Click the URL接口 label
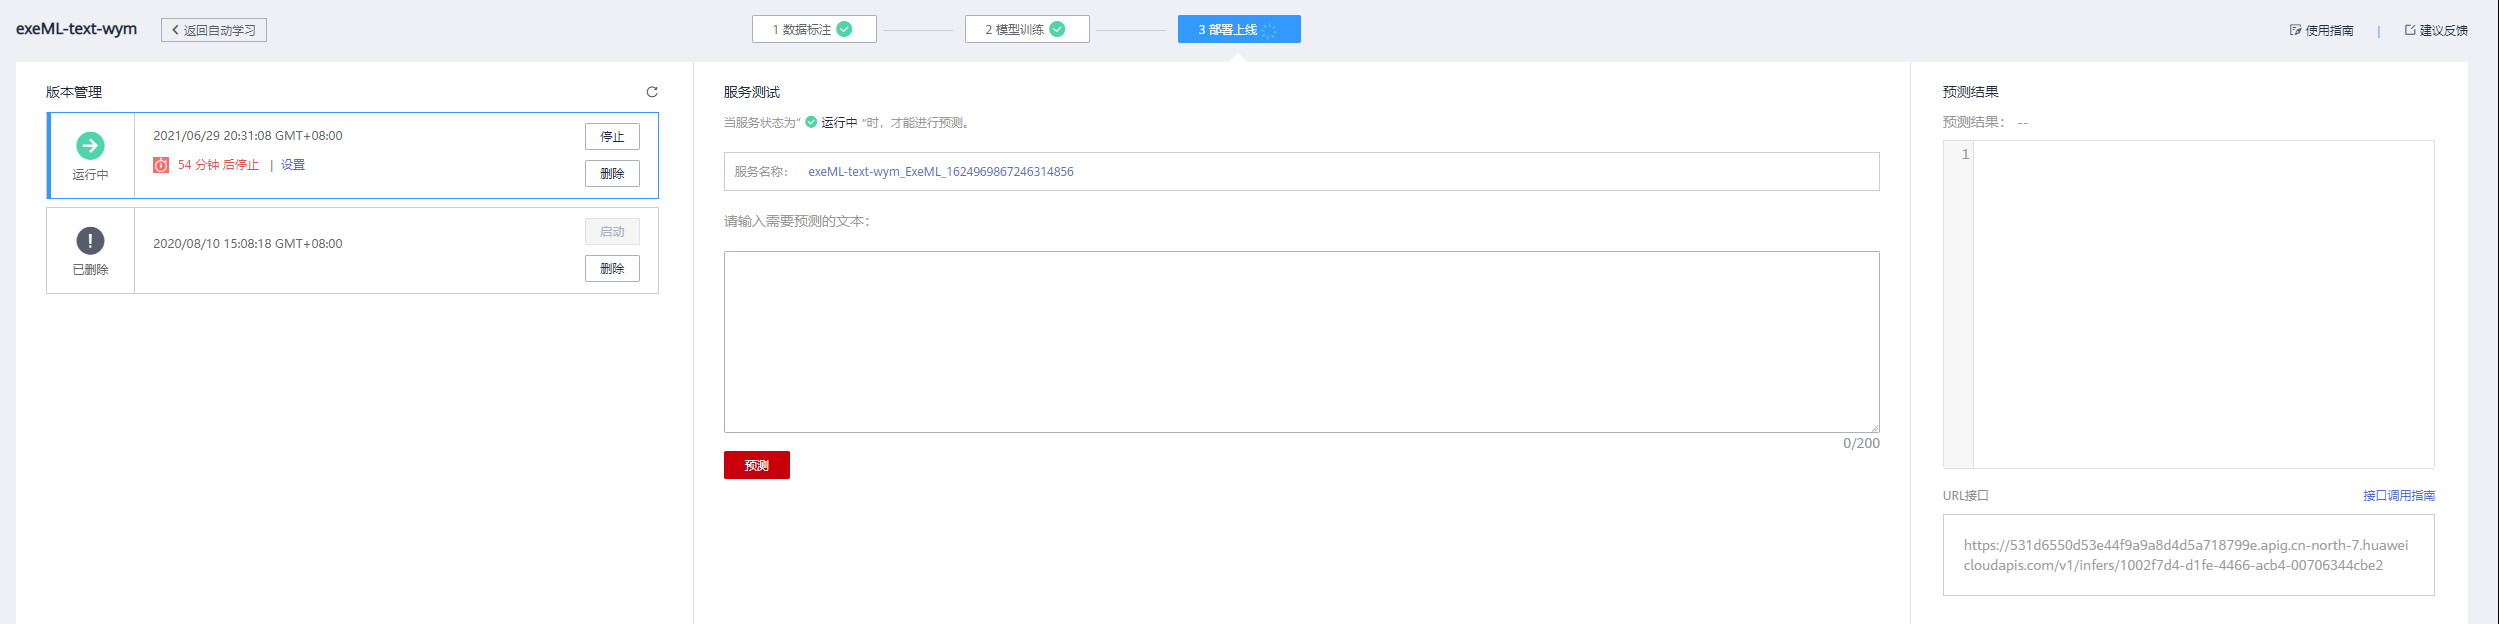The width and height of the screenshot is (2499, 624). [1966, 495]
